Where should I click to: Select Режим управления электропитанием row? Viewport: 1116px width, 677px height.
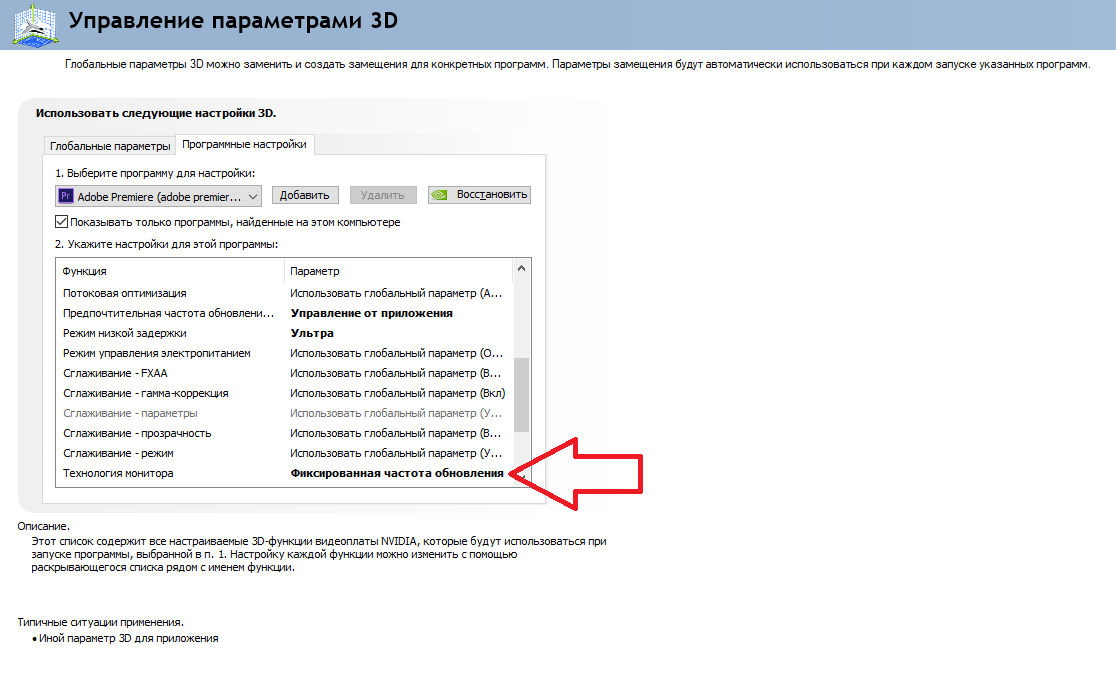pos(284,353)
